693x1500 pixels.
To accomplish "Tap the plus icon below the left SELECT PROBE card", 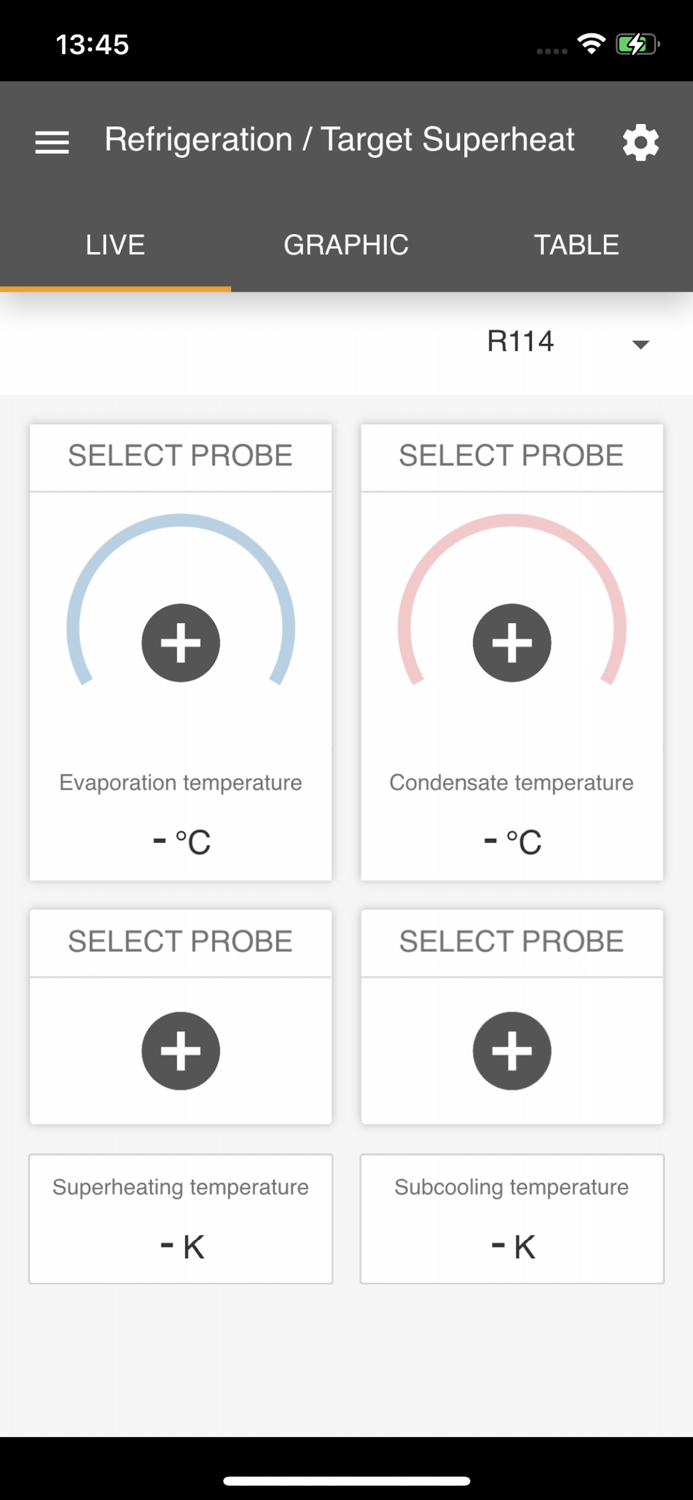I will (180, 1050).
